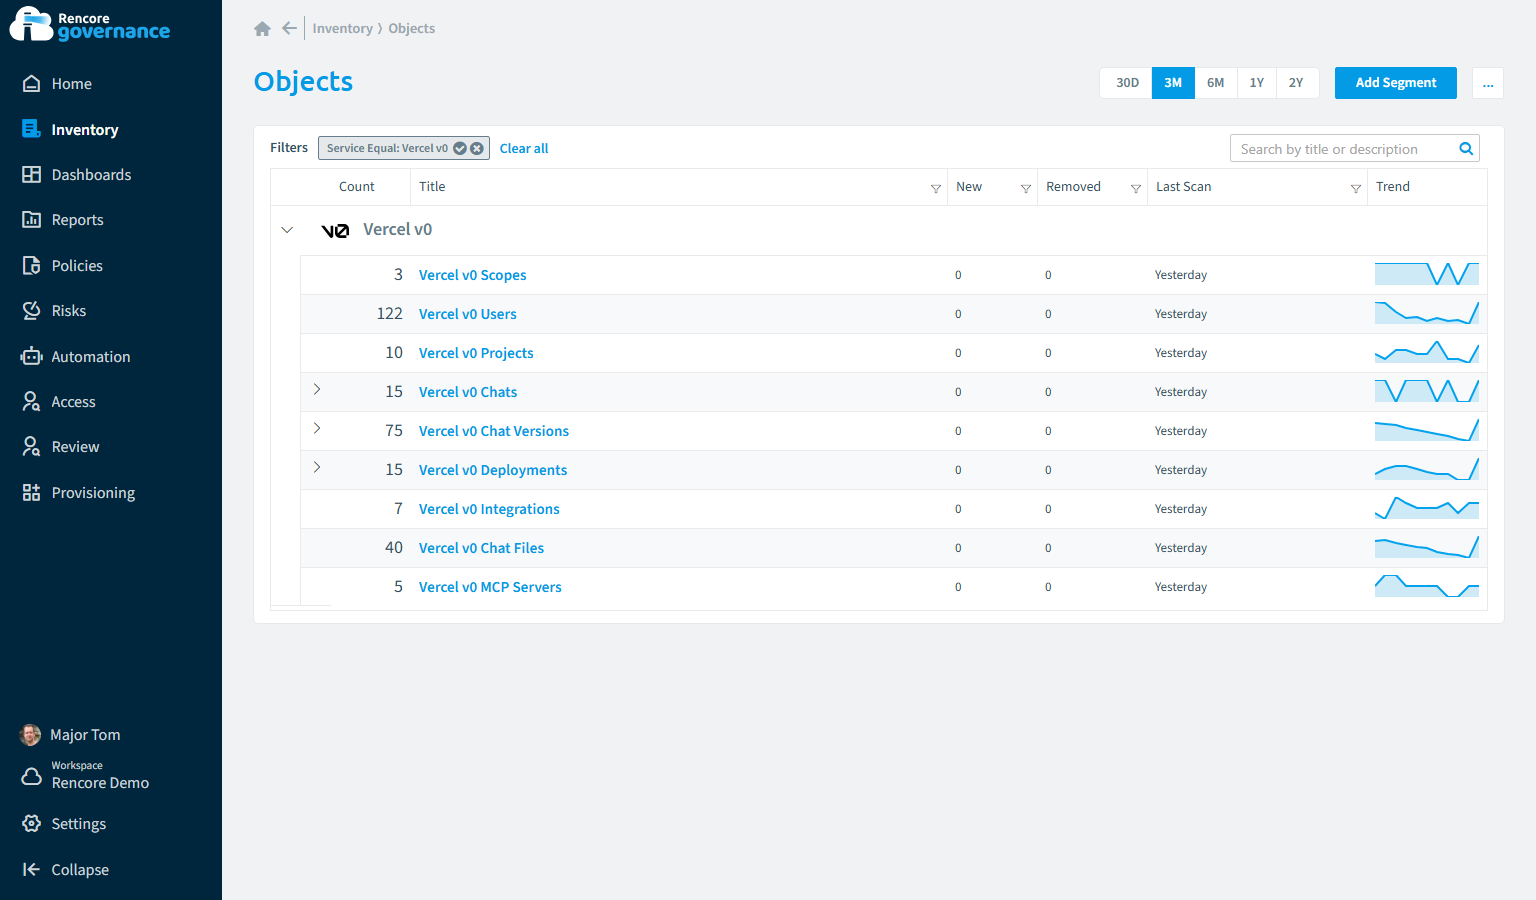Click the Vercel v0 MCP Servers trend sparkline
Viewport: 1536px width, 900px height.
coord(1427,586)
